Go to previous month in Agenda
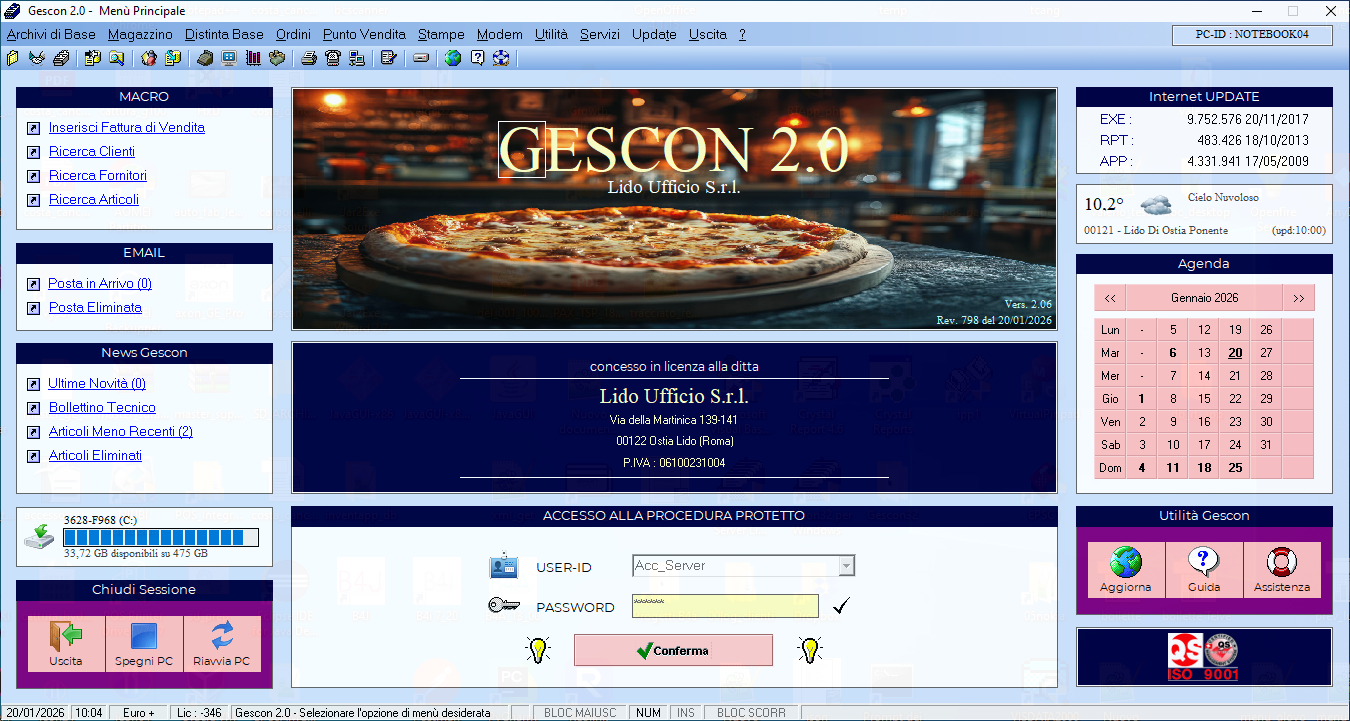The height and width of the screenshot is (721, 1350). click(1110, 298)
